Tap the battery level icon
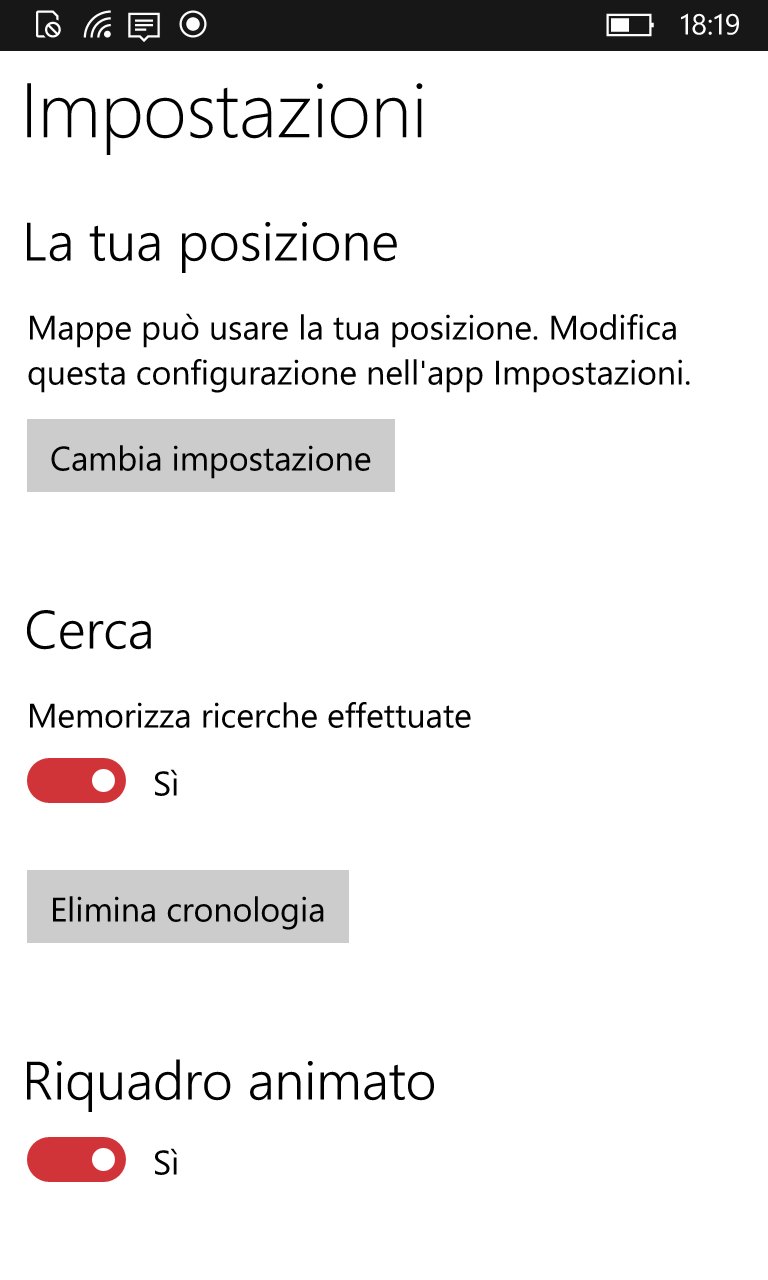 pos(630,25)
